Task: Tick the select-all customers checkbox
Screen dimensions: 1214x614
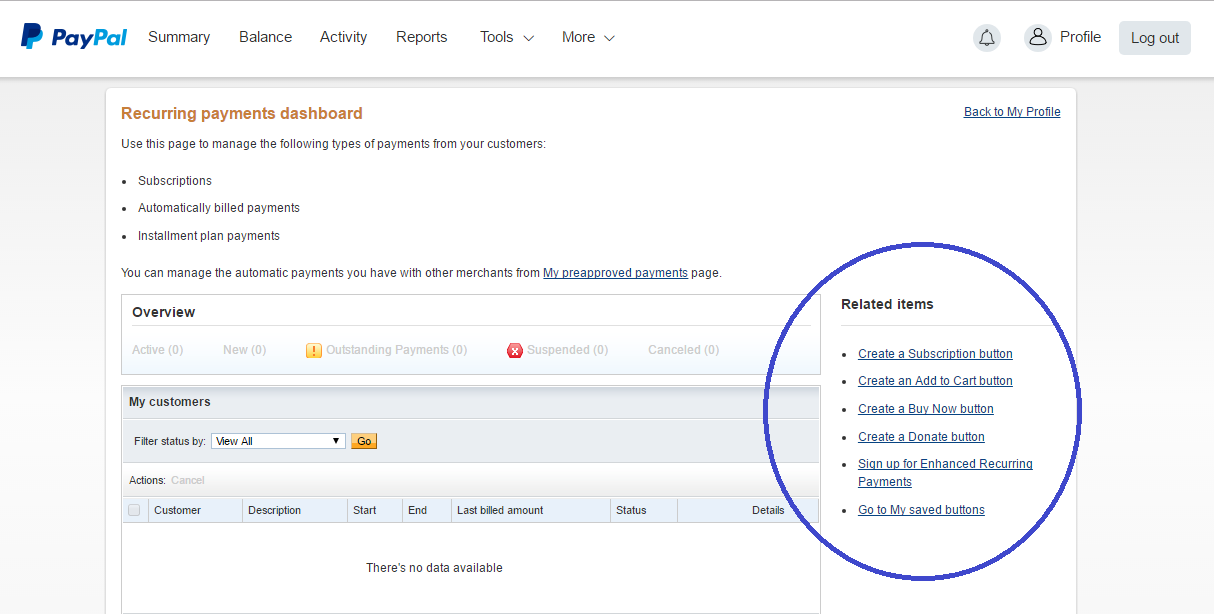Action: coord(134,510)
